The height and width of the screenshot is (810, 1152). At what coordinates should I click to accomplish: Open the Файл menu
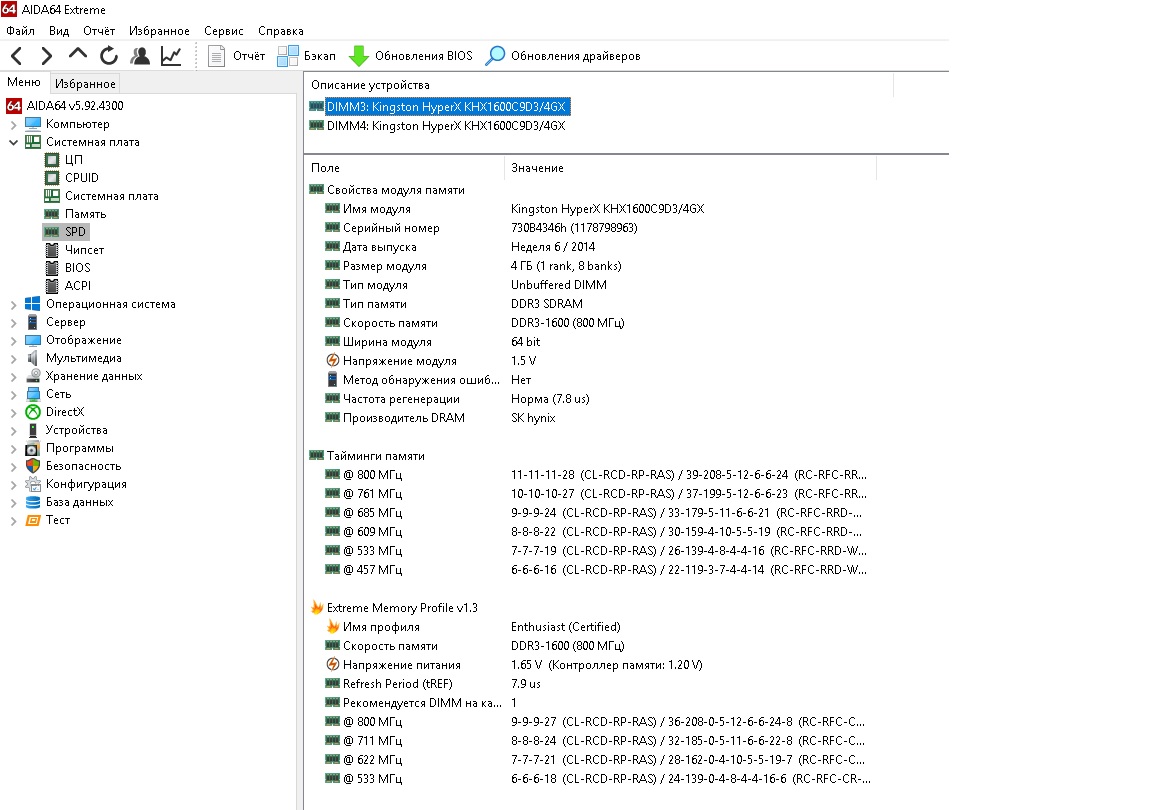tap(21, 31)
